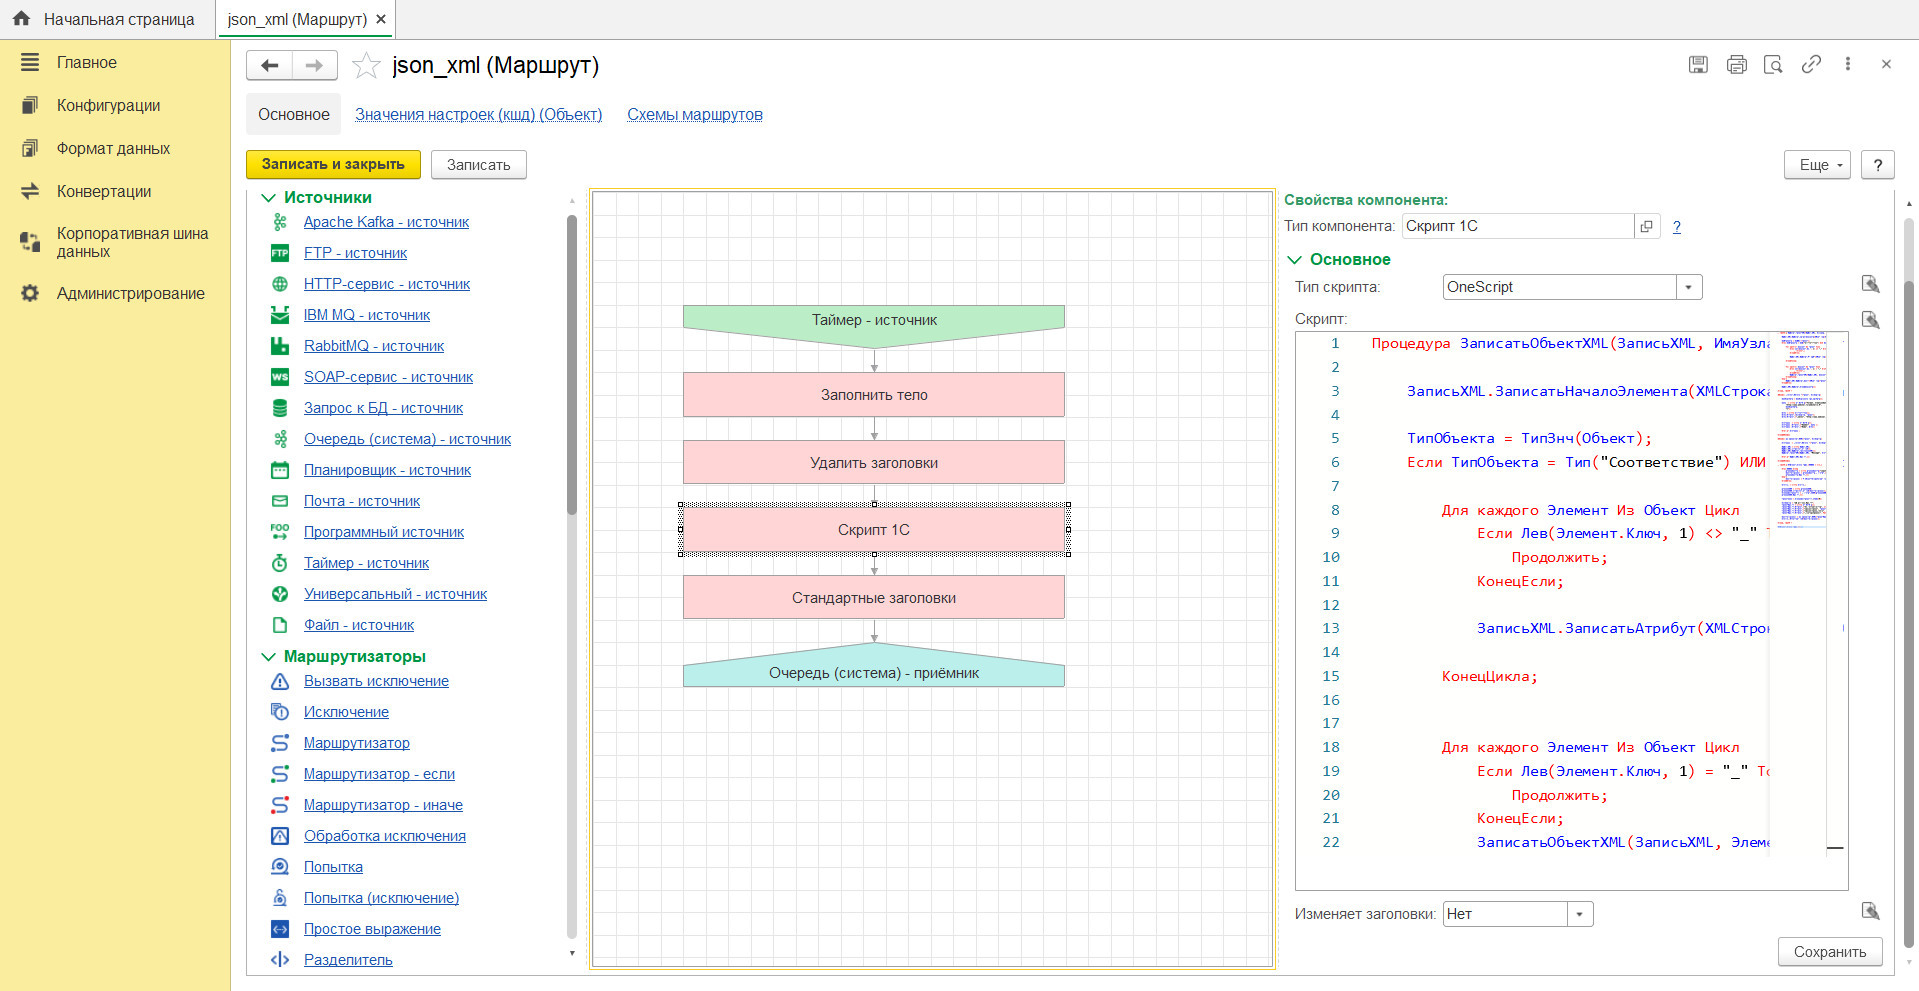Click the printer icon in header

(x=1736, y=65)
